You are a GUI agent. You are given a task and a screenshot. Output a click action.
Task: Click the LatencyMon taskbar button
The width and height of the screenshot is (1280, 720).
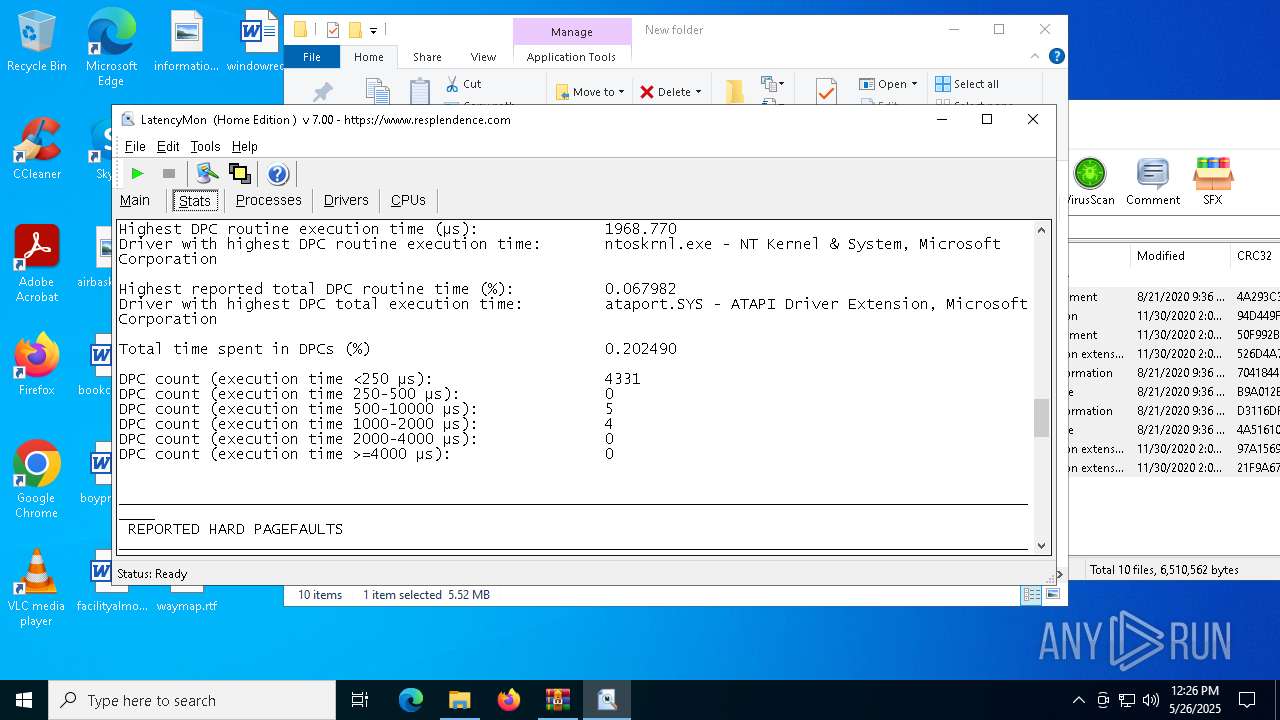[606, 700]
